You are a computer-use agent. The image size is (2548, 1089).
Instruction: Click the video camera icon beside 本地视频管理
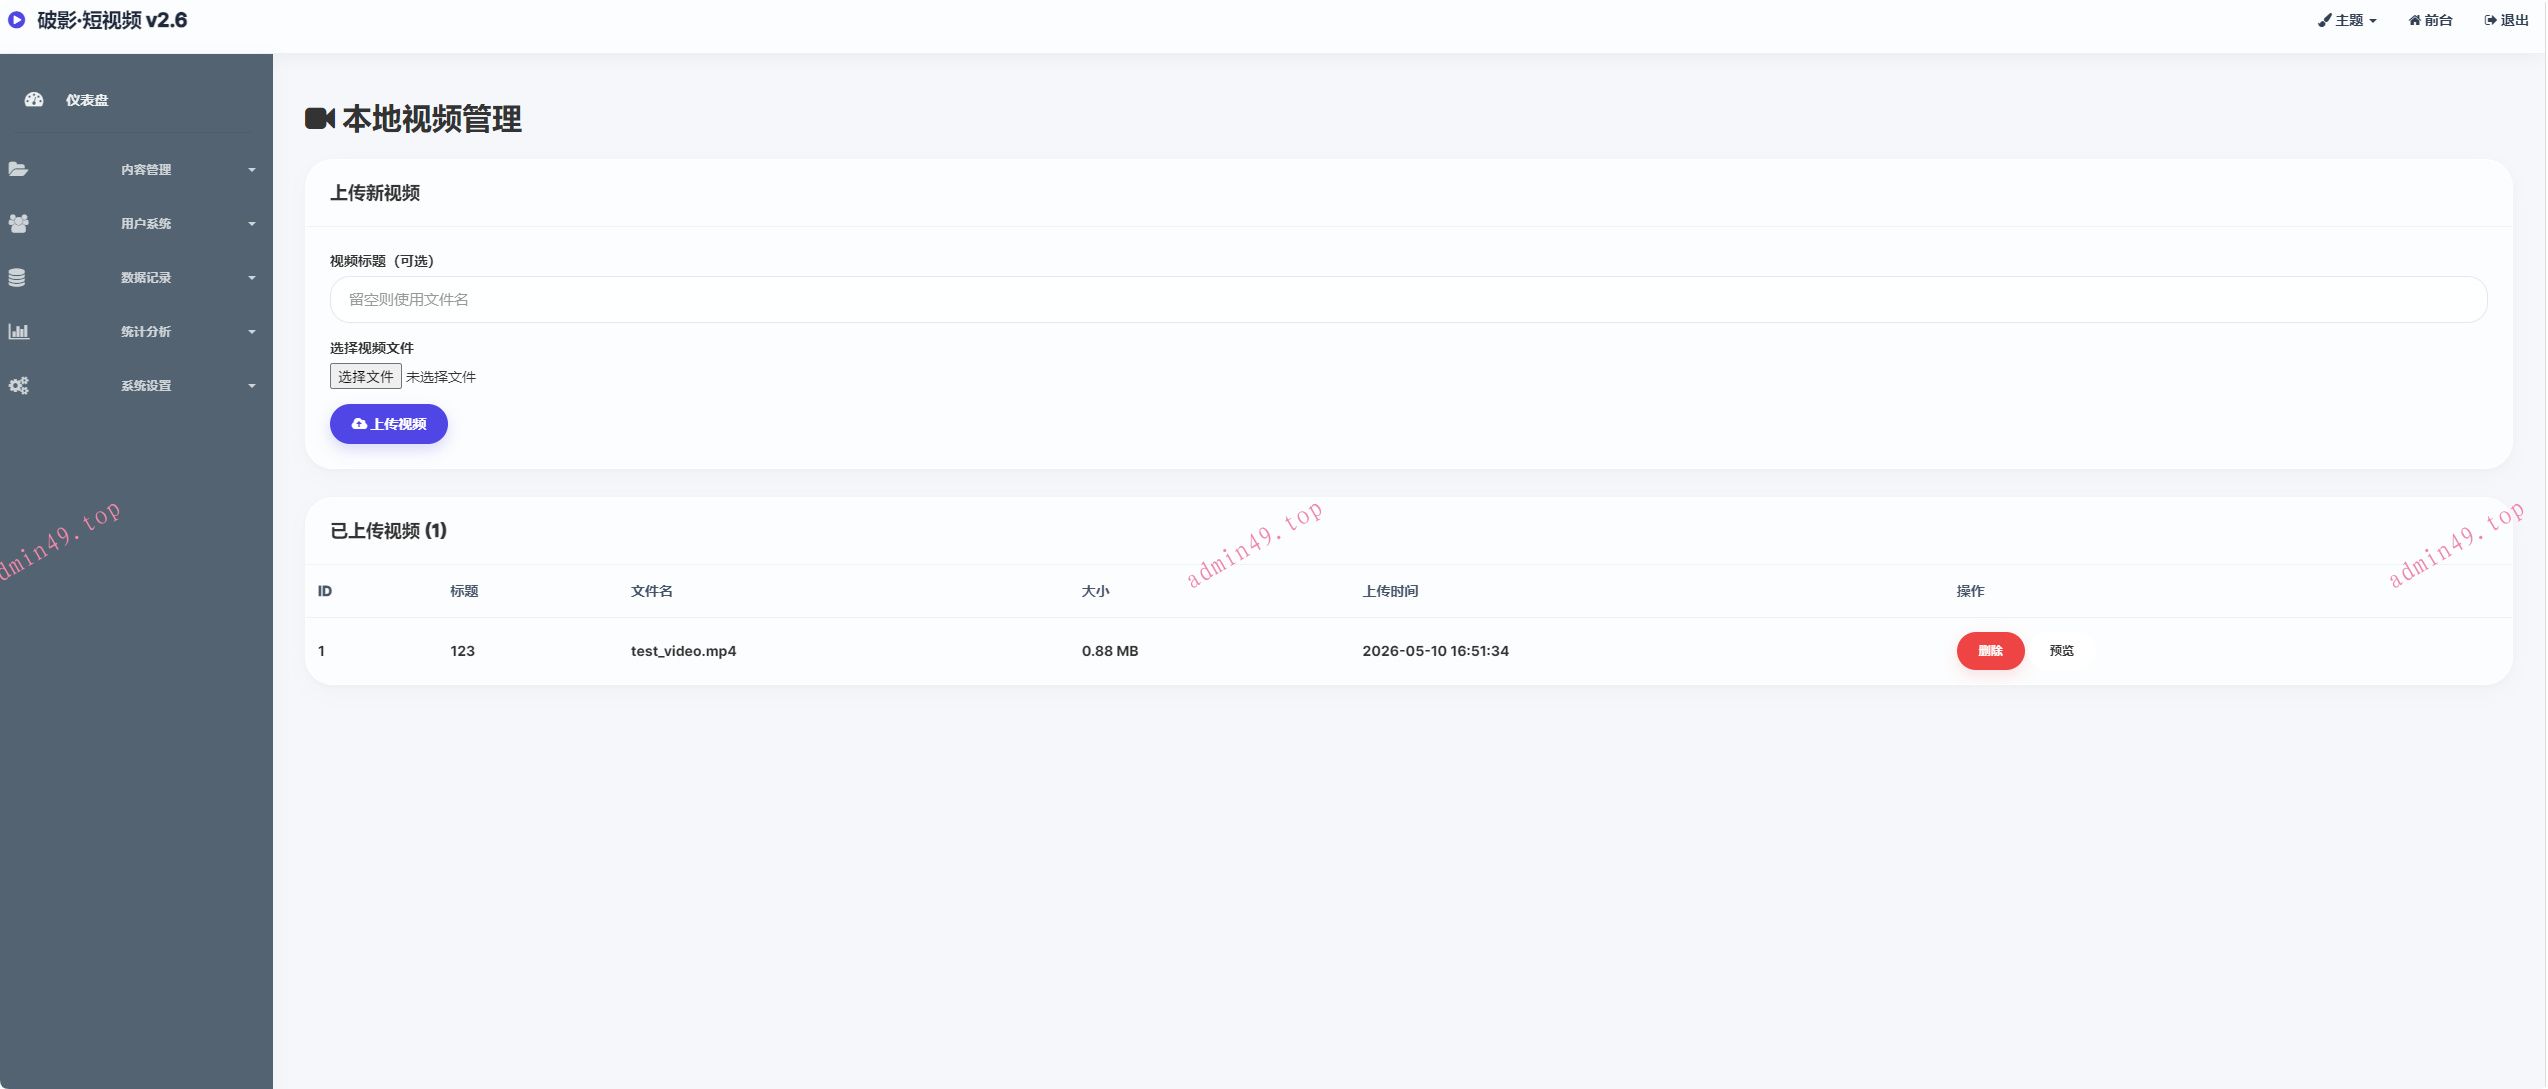click(x=320, y=119)
